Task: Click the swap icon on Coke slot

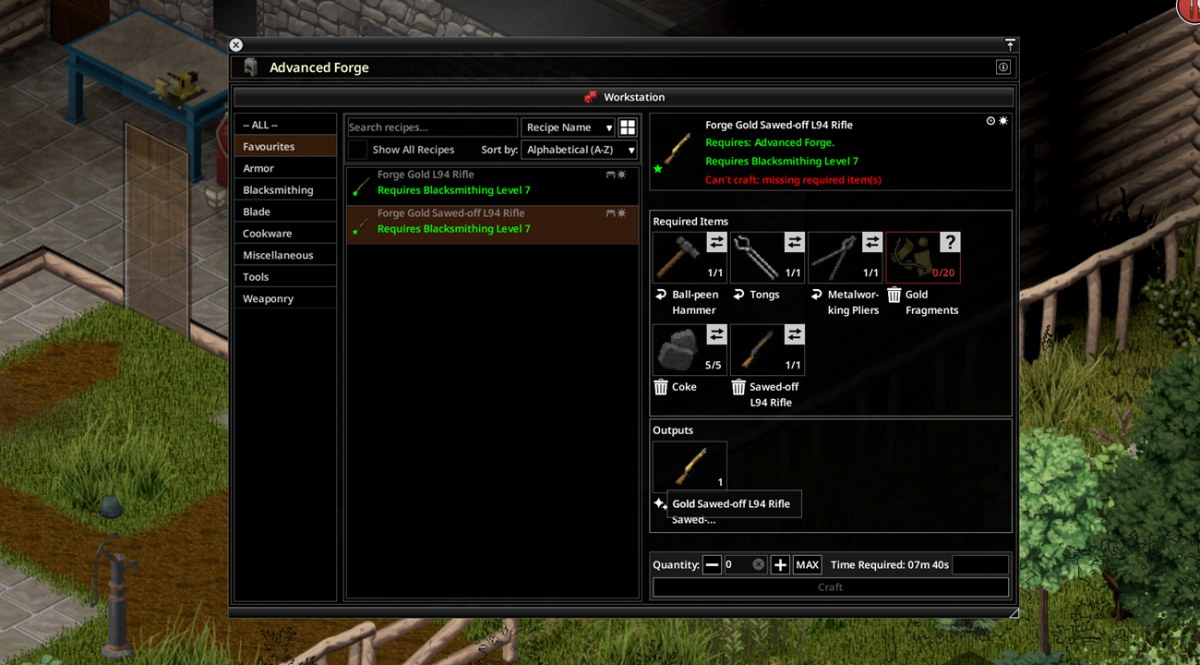Action: [716, 334]
